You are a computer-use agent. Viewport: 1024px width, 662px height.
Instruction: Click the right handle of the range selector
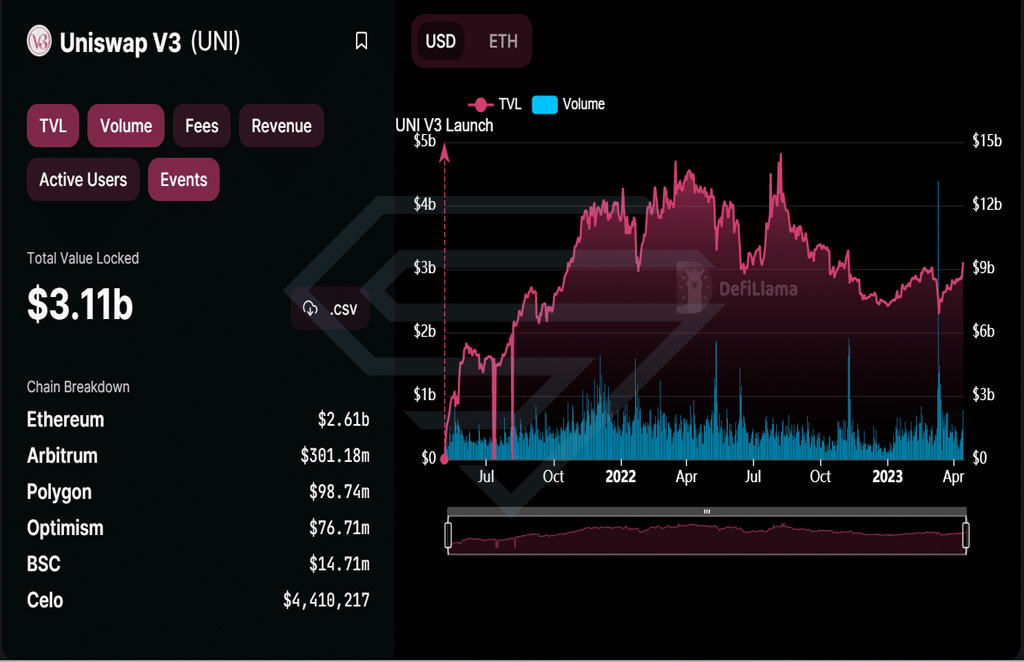966,534
